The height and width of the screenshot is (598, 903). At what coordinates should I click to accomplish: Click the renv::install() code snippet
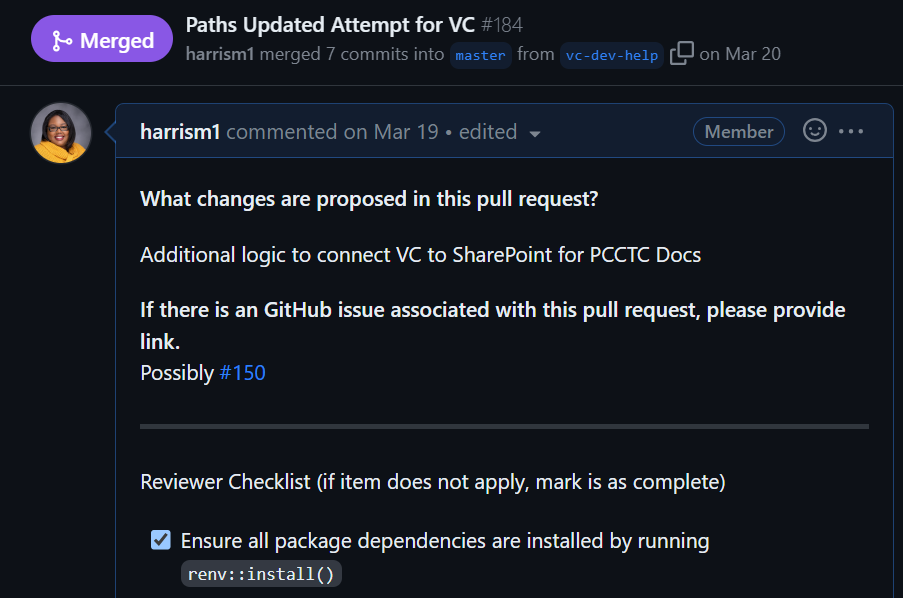point(262,574)
